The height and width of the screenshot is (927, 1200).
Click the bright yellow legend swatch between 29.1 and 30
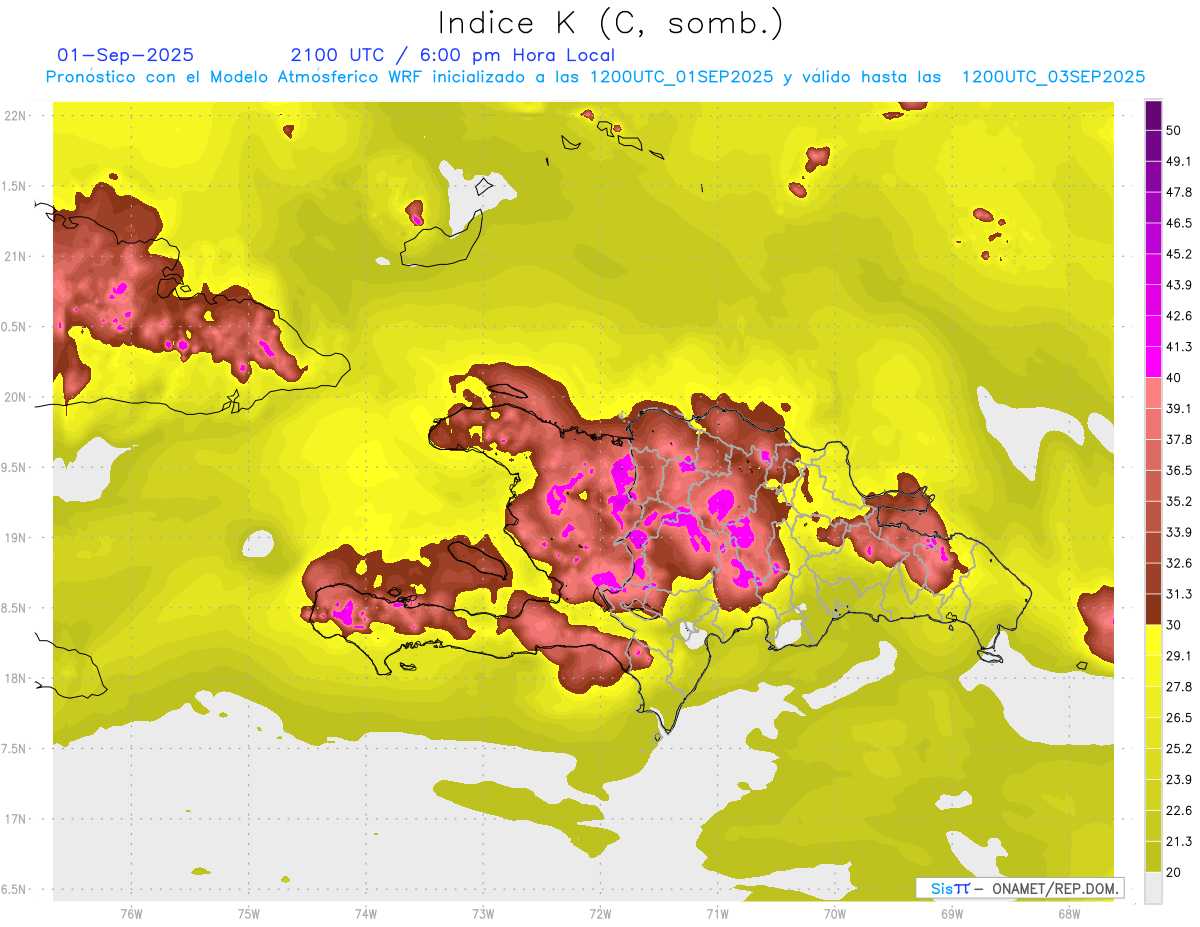point(1154,640)
